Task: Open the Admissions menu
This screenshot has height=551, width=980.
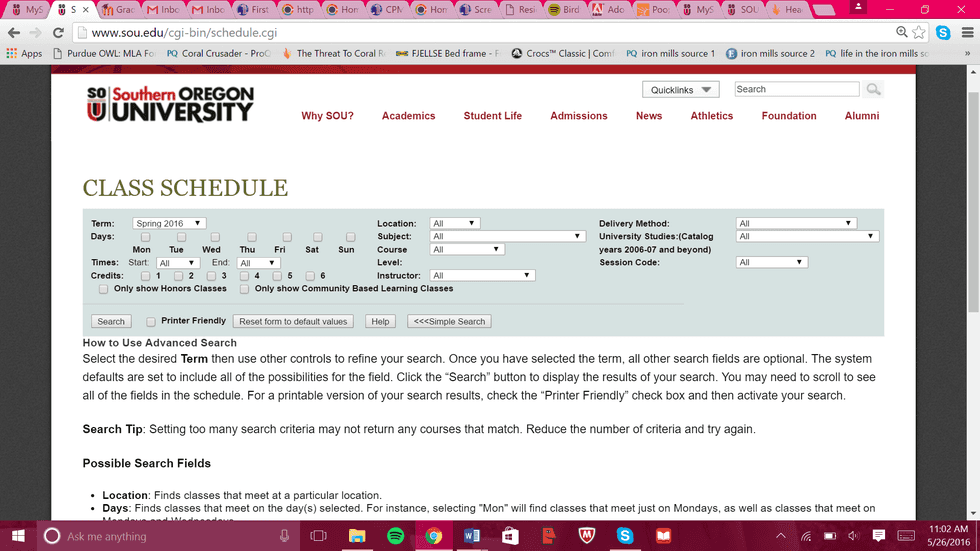Action: tap(579, 116)
